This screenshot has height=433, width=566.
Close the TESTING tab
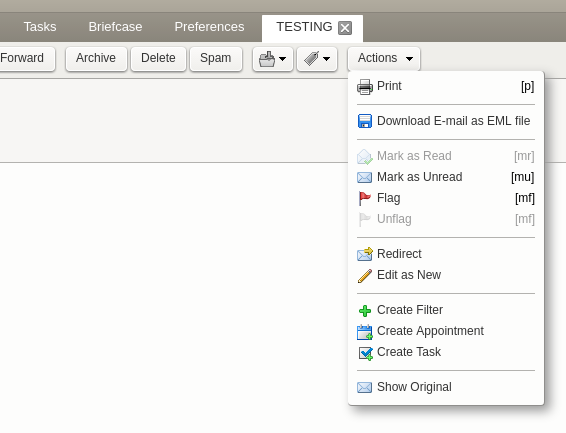(x=345, y=28)
